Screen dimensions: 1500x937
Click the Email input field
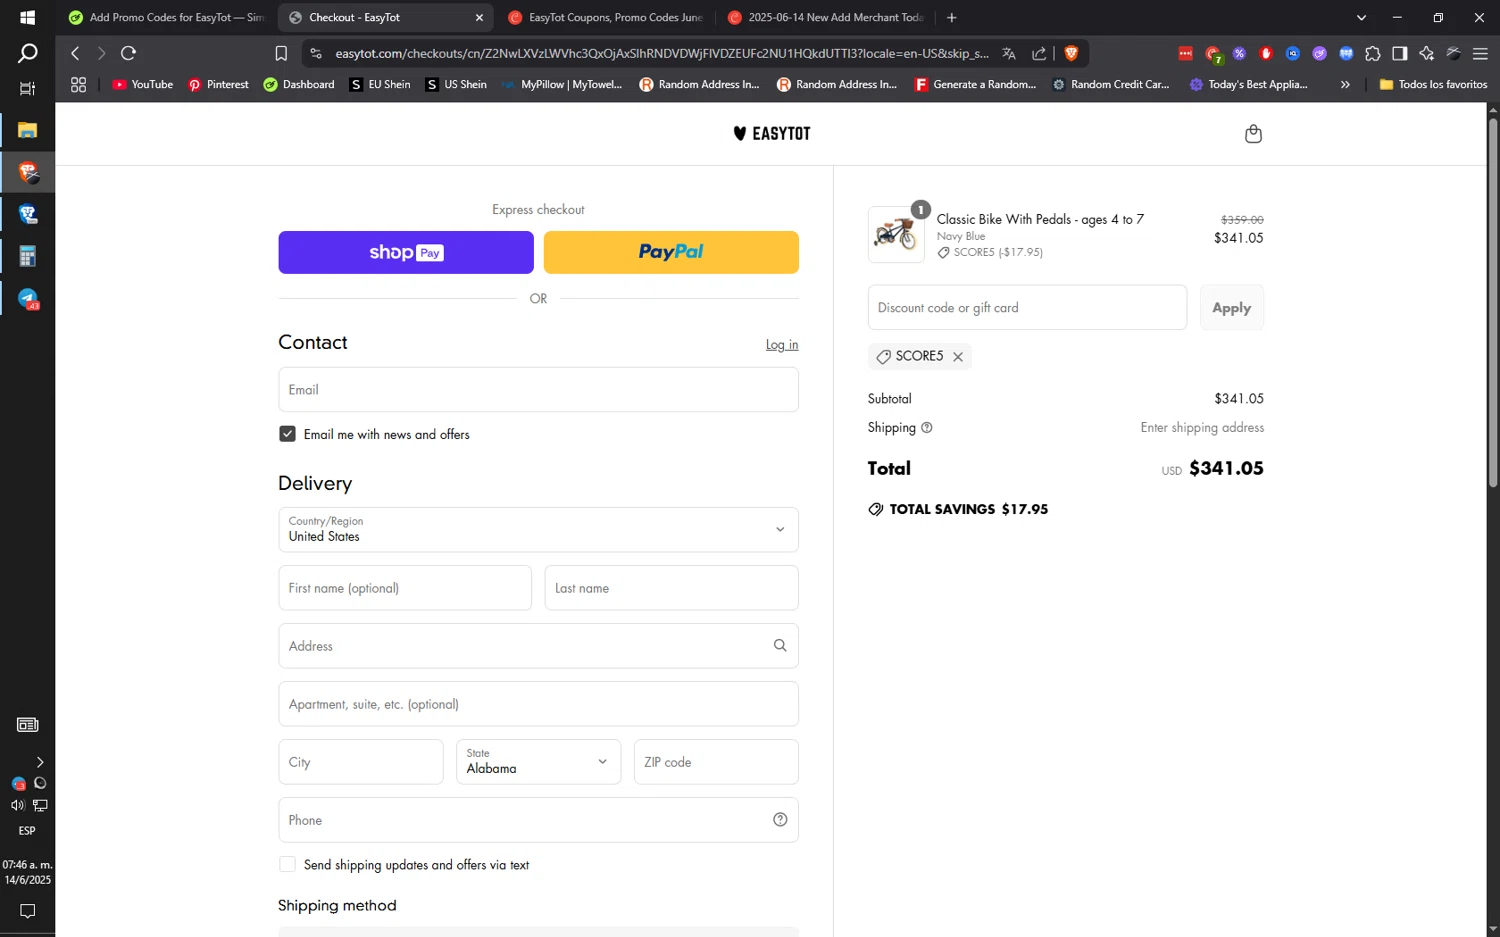point(538,390)
